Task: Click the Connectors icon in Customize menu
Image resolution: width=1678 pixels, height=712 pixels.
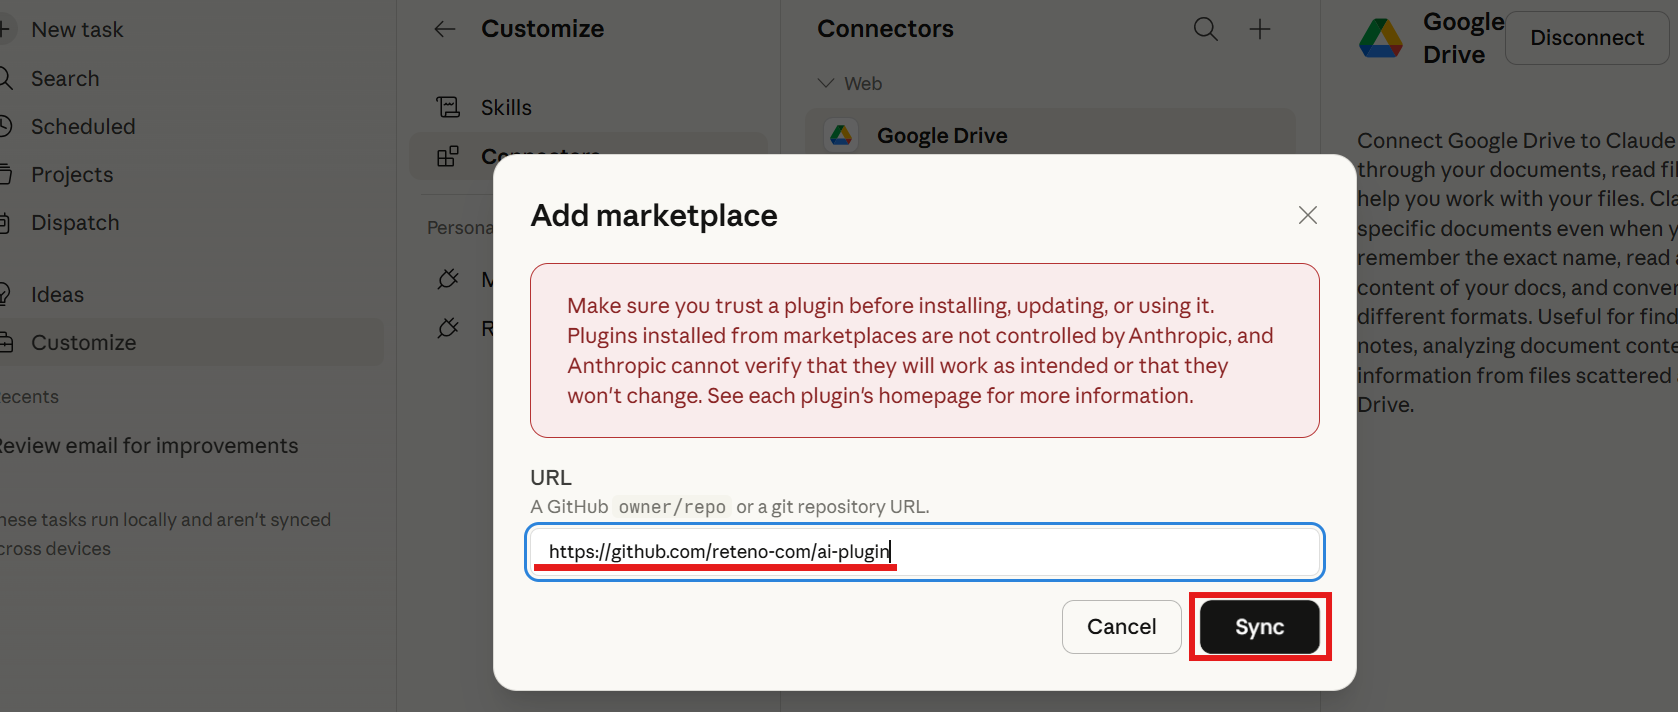Action: coord(448,157)
